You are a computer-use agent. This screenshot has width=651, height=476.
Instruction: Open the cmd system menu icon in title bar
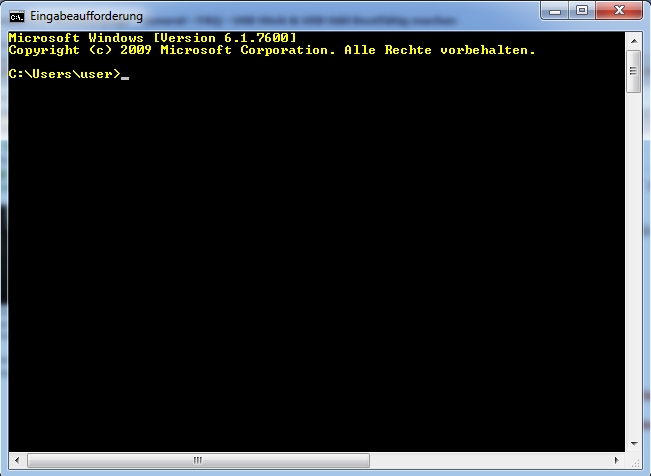tap(17, 17)
